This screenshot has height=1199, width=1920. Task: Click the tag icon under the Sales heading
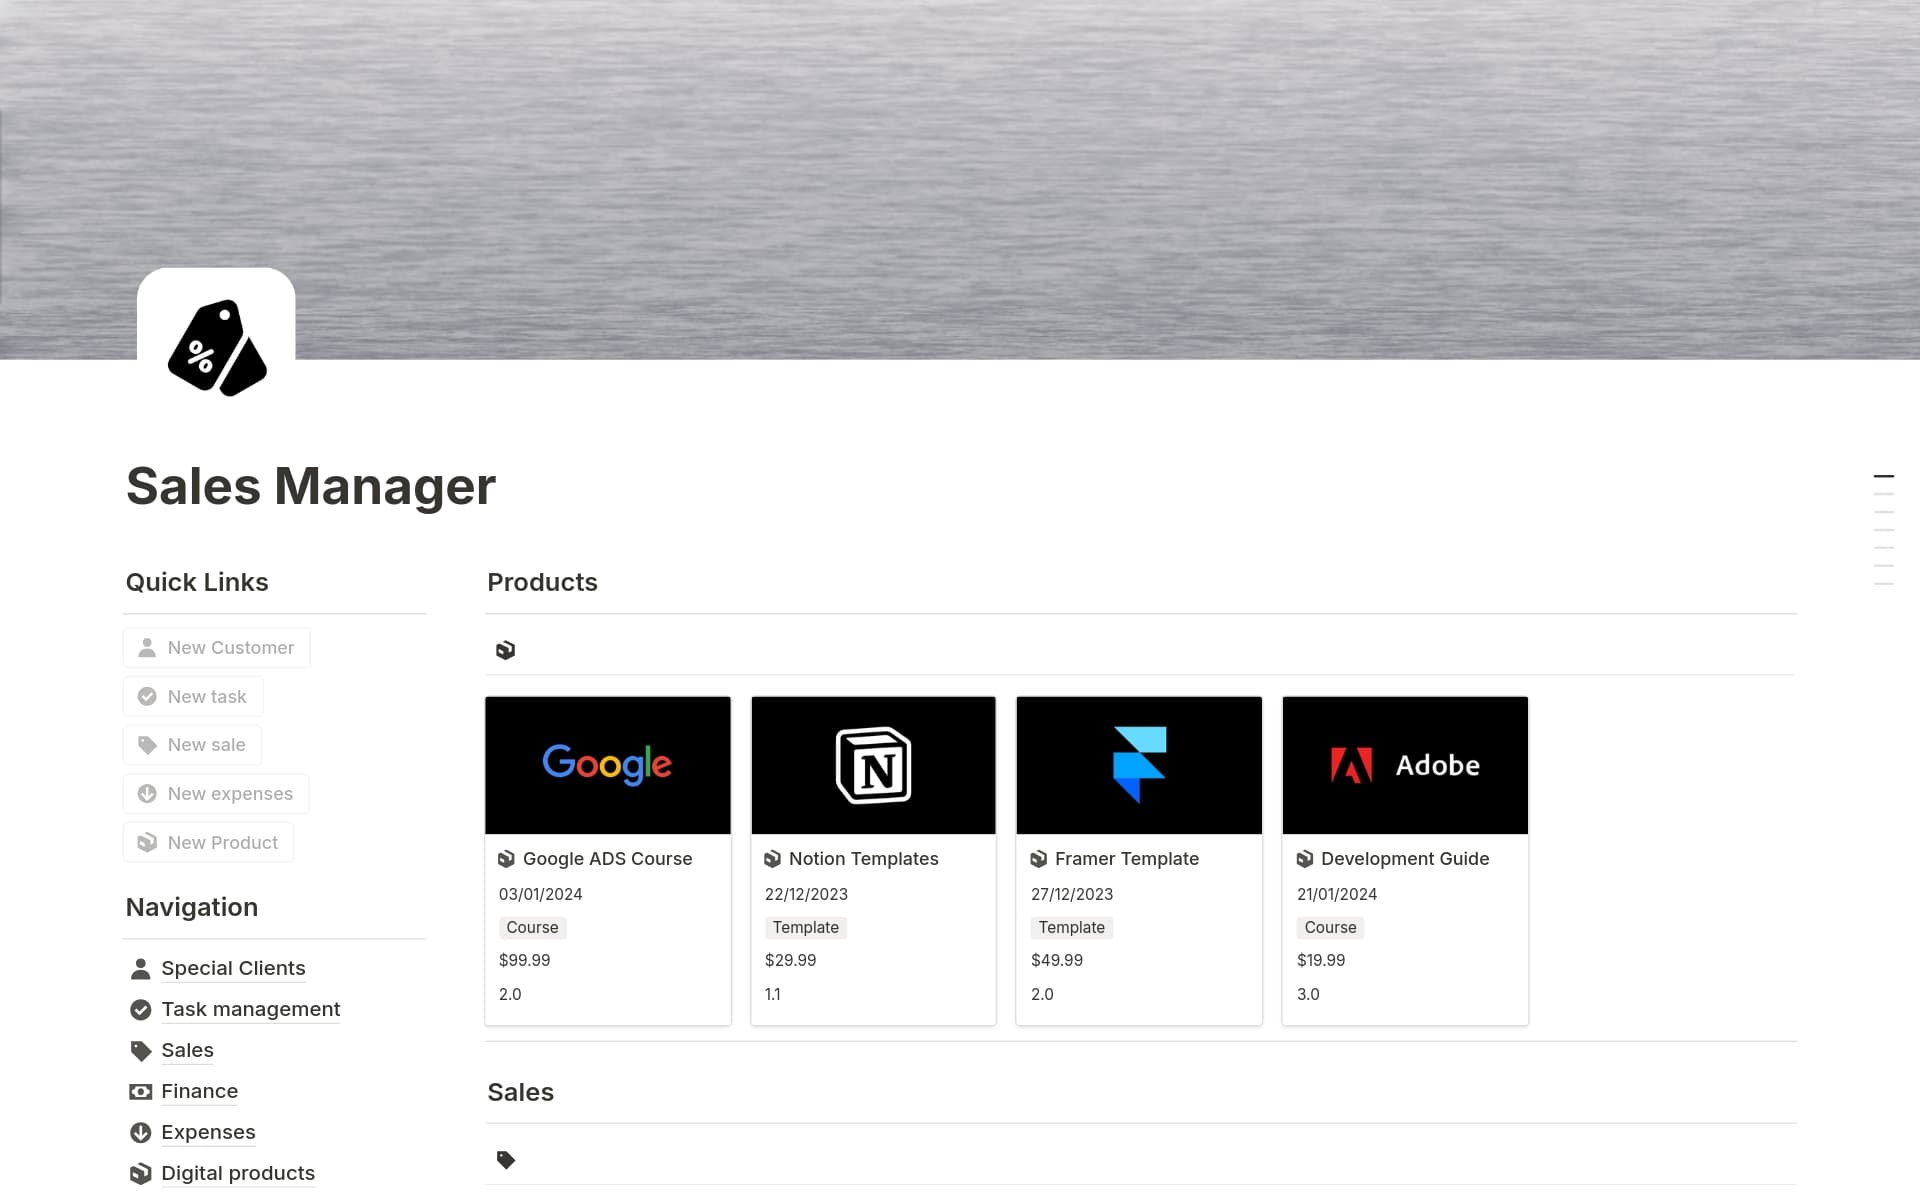pos(506,1159)
